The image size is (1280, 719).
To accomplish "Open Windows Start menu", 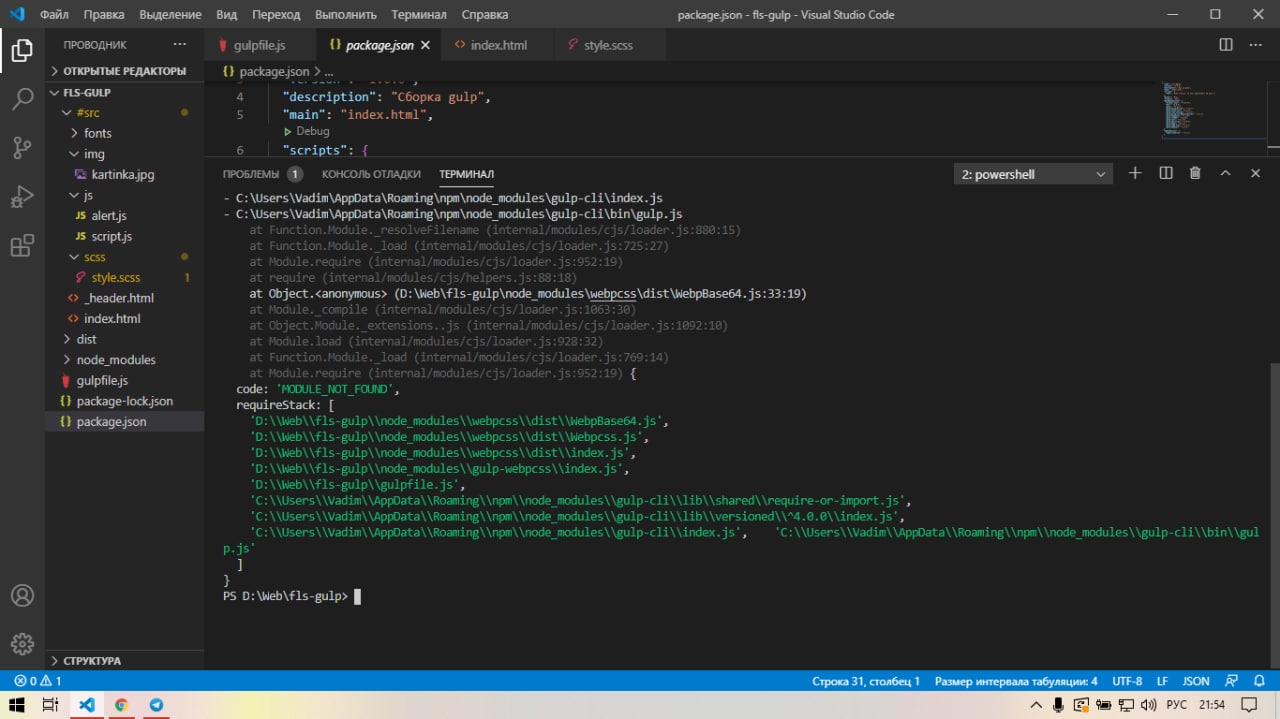I will pos(15,705).
